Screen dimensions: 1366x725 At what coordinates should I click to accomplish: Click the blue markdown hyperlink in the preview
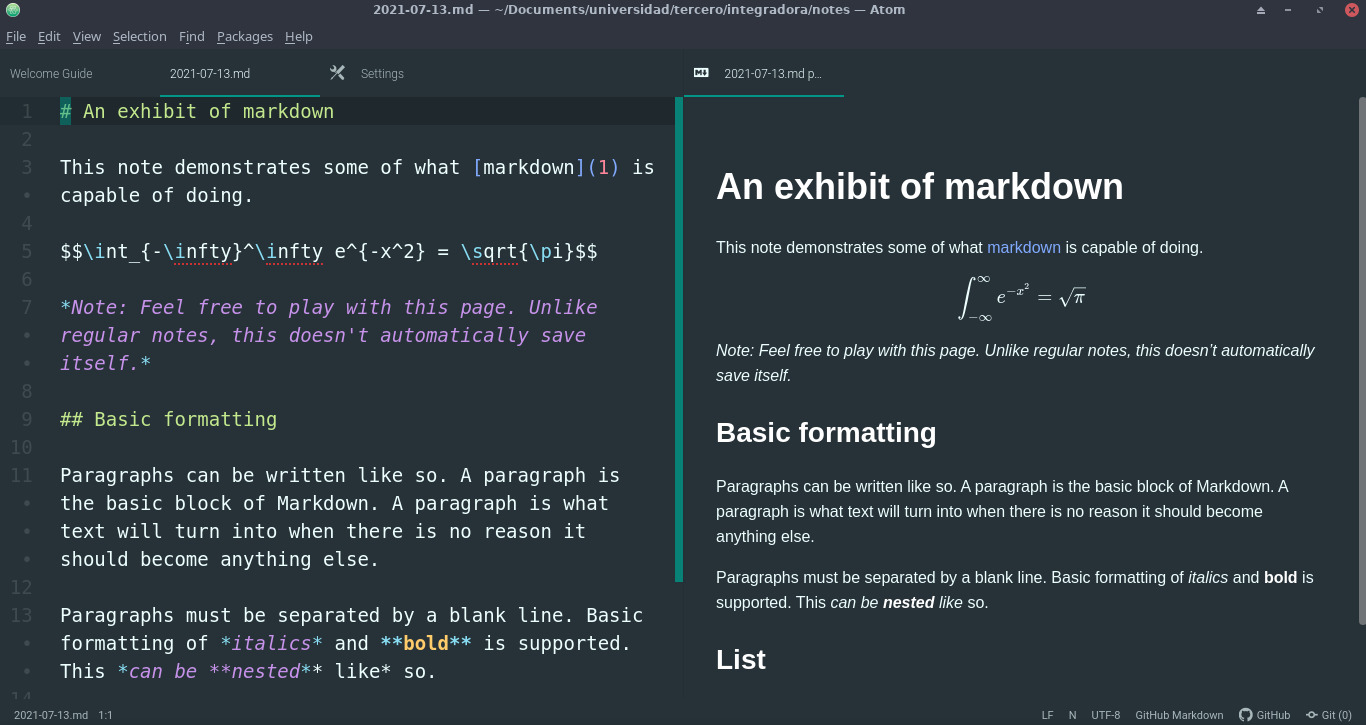[x=1023, y=247]
